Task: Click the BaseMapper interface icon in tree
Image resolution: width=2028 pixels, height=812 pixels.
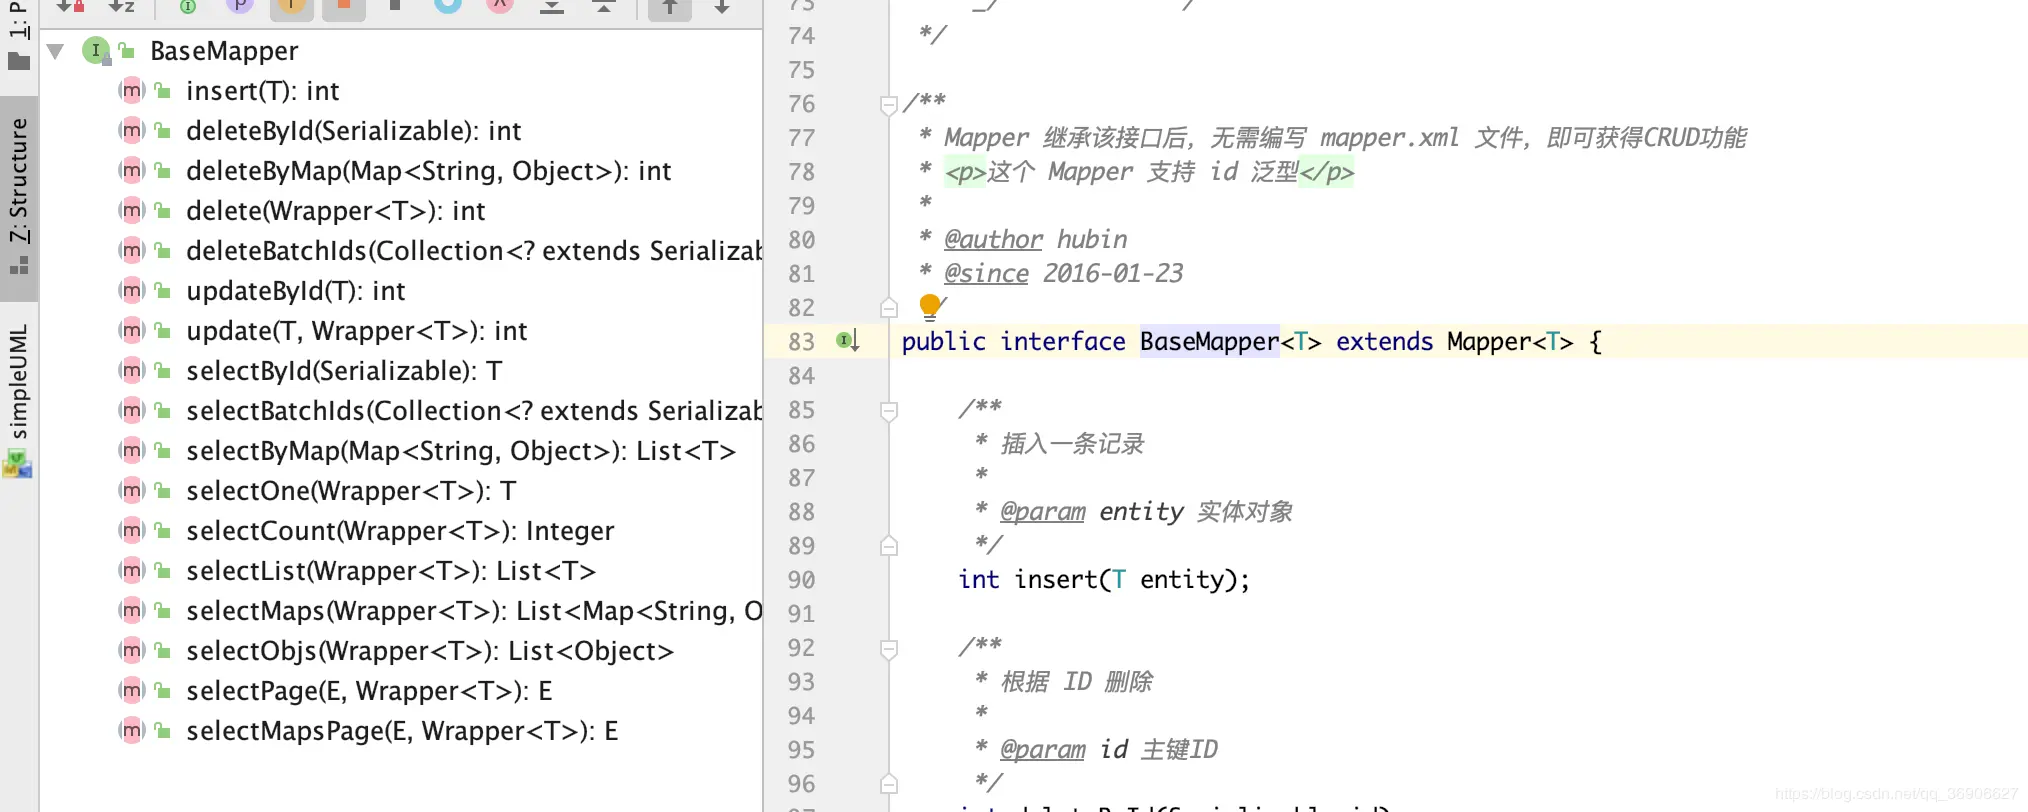Action: (x=95, y=50)
